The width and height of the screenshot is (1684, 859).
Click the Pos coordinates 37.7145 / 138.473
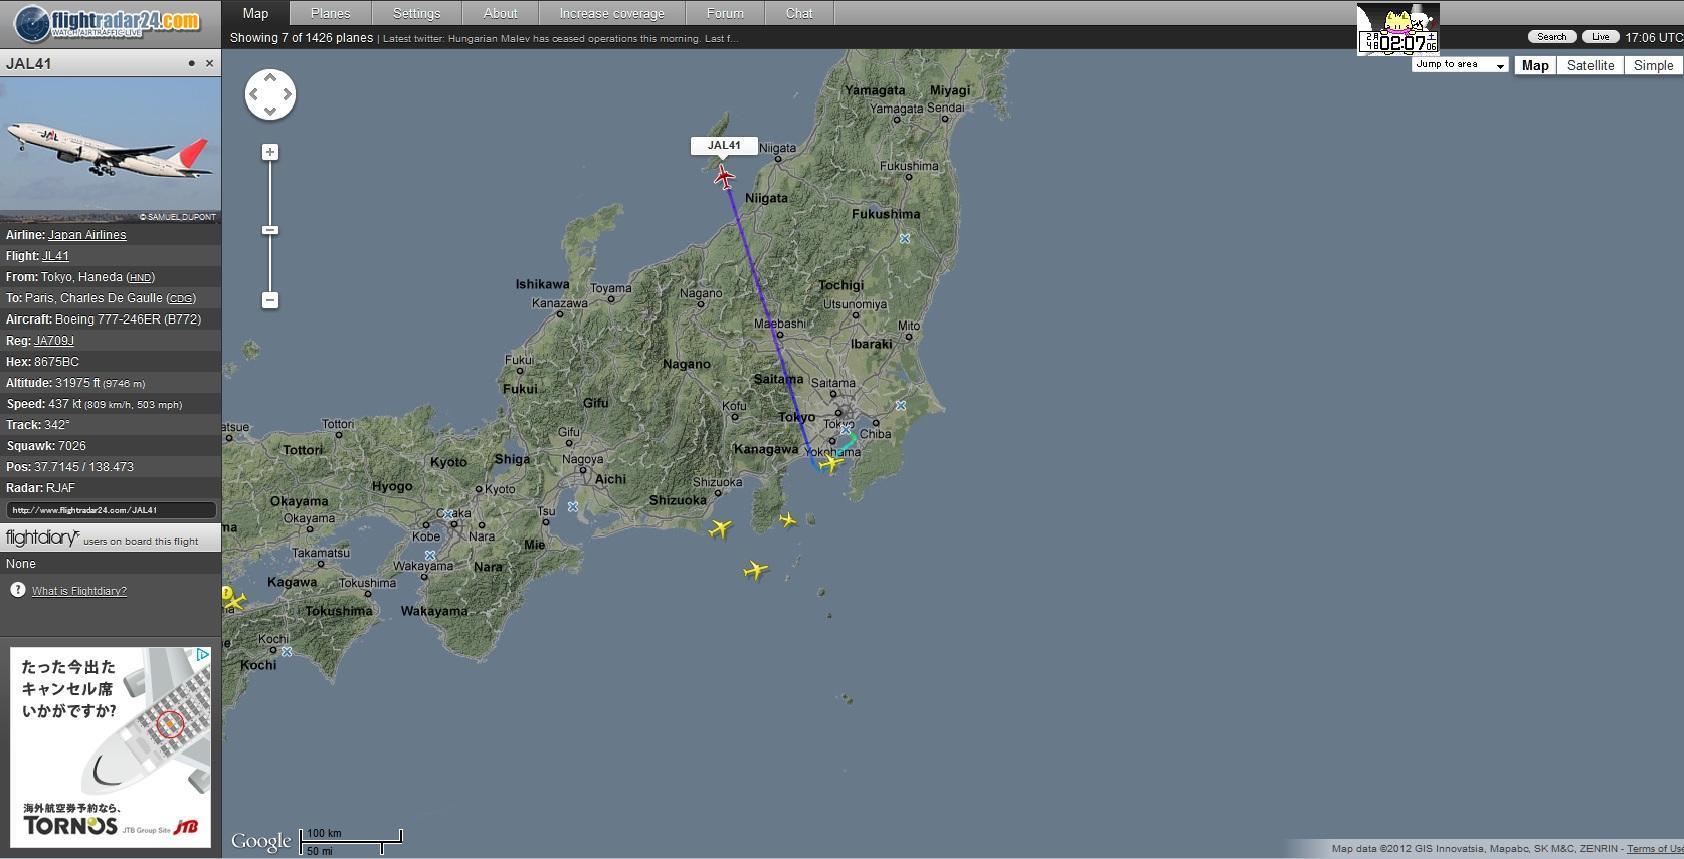84,467
